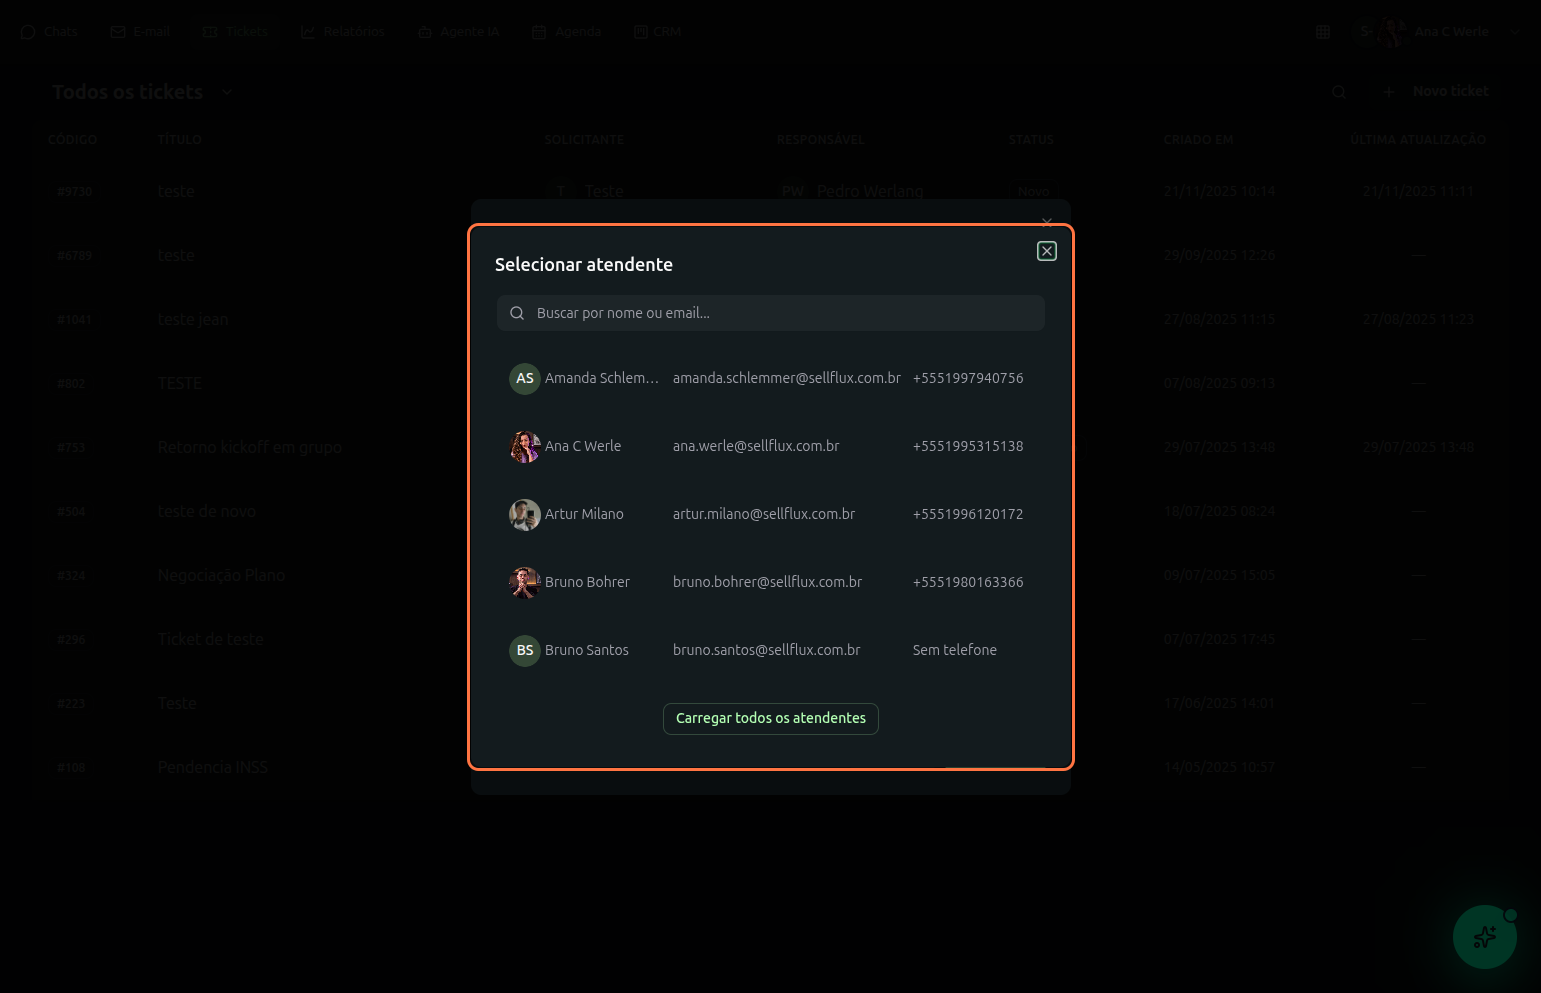Click the apps grid icon in header
Image resolution: width=1541 pixels, height=993 pixels.
[x=1323, y=32]
